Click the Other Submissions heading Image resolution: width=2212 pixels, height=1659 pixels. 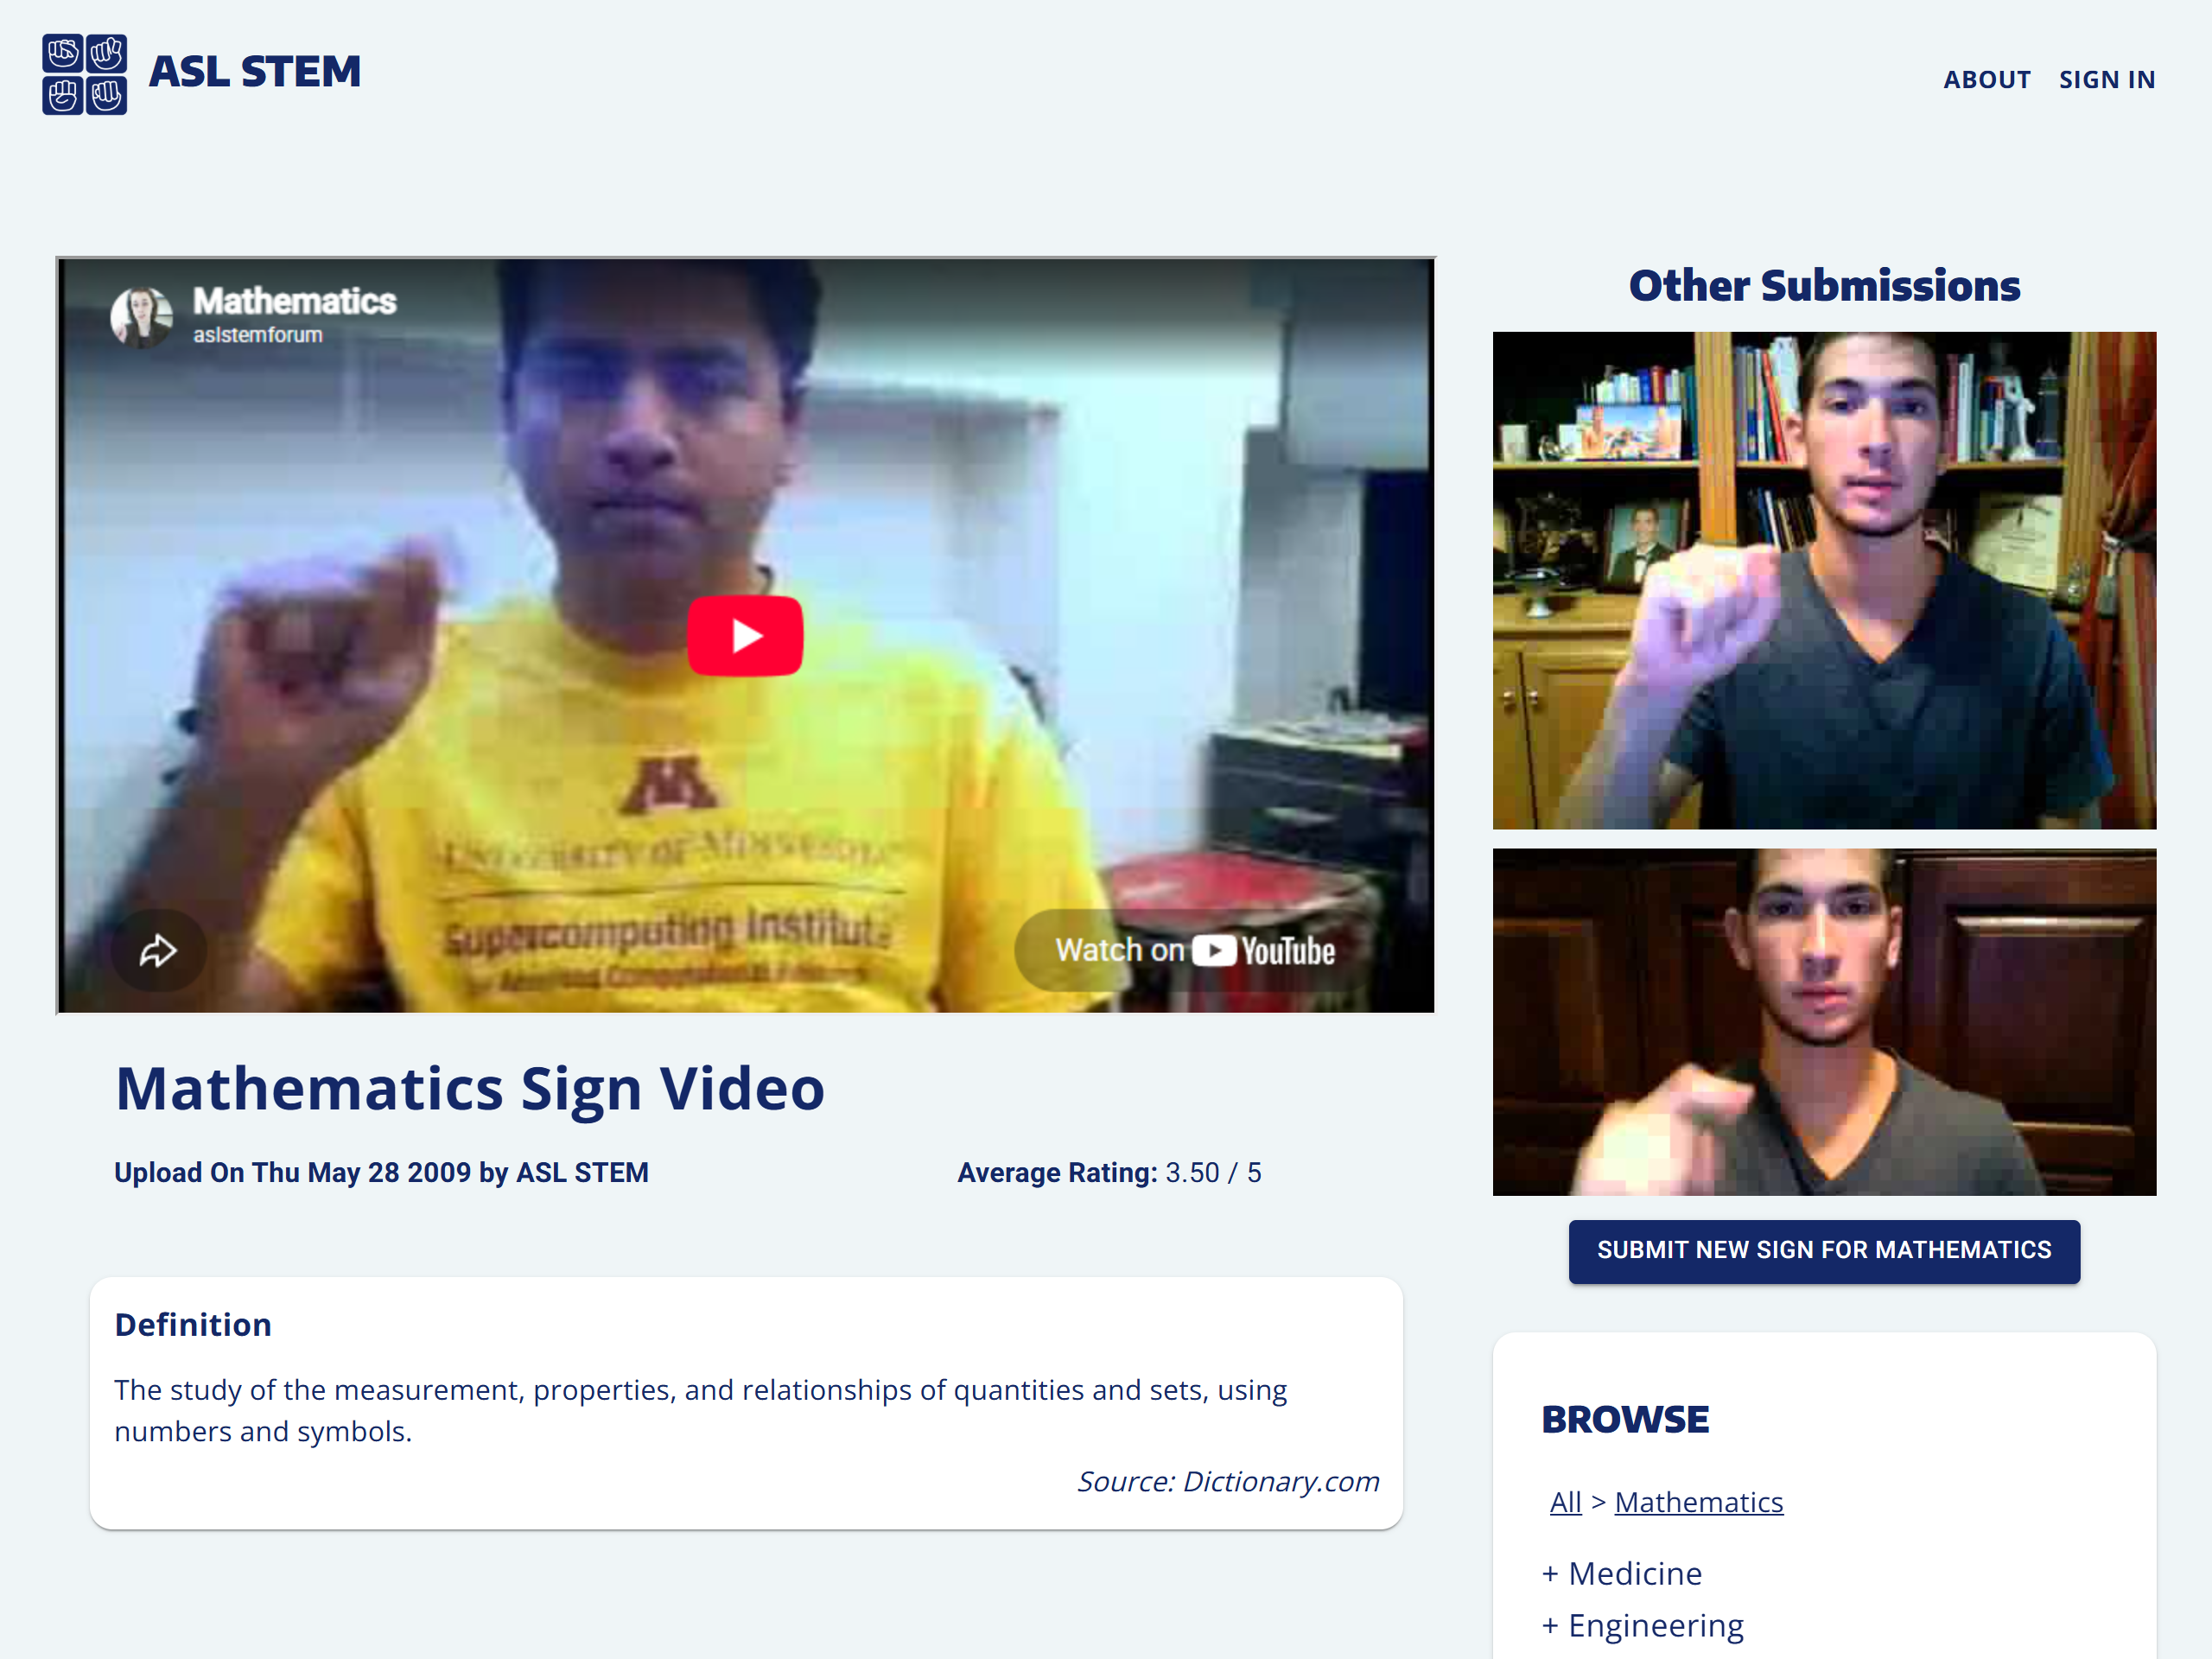pyautogui.click(x=1824, y=285)
